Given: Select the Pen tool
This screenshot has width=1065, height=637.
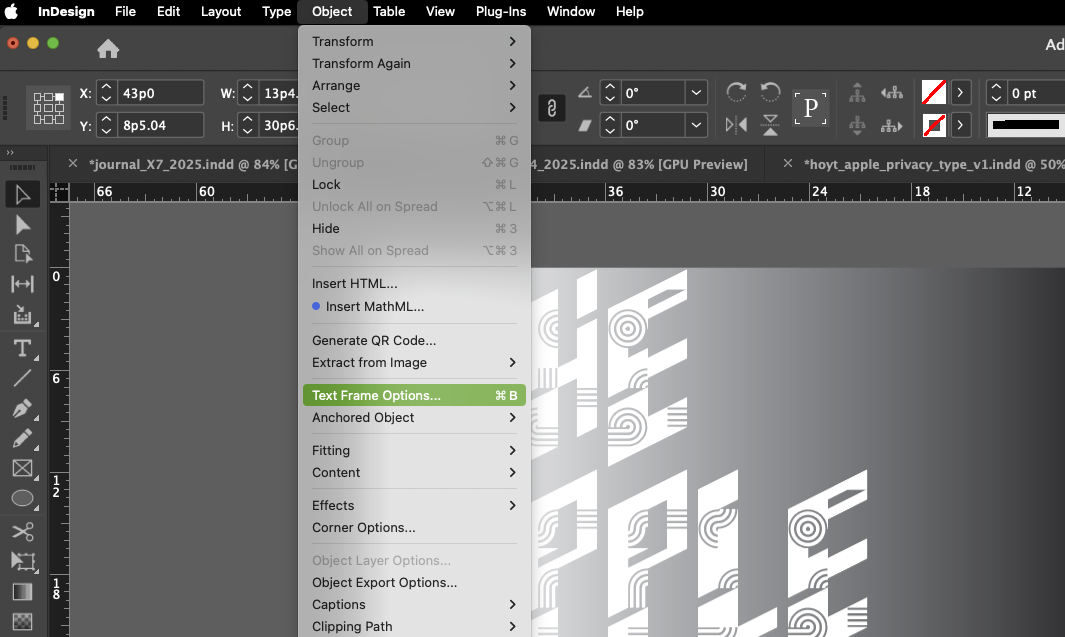Looking at the screenshot, I should click(x=22, y=408).
